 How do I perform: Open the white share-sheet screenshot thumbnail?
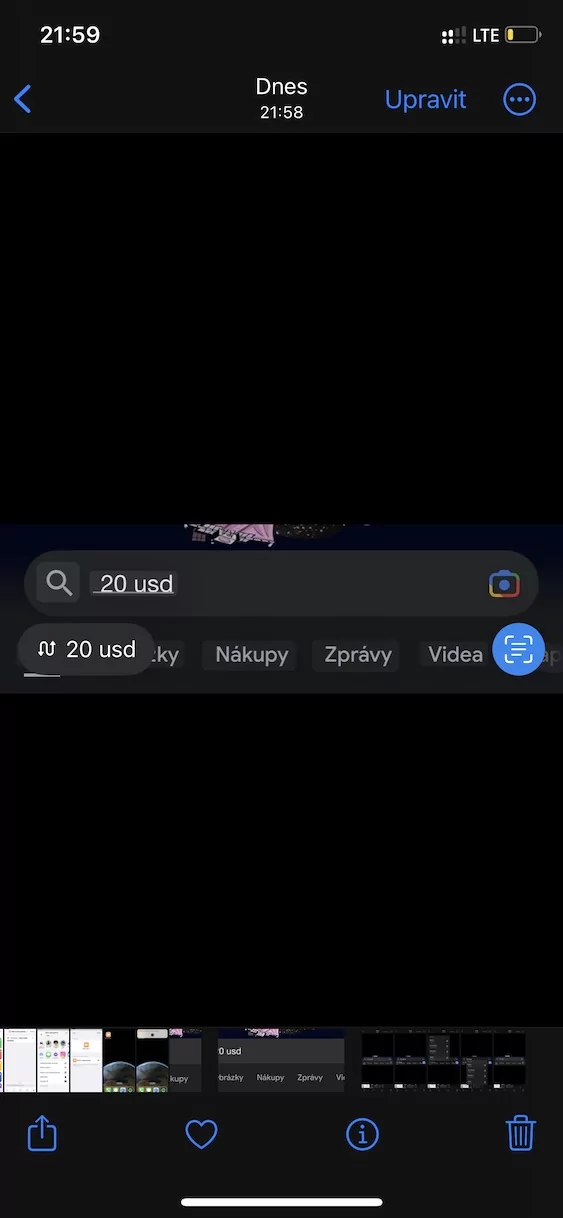[52, 1059]
